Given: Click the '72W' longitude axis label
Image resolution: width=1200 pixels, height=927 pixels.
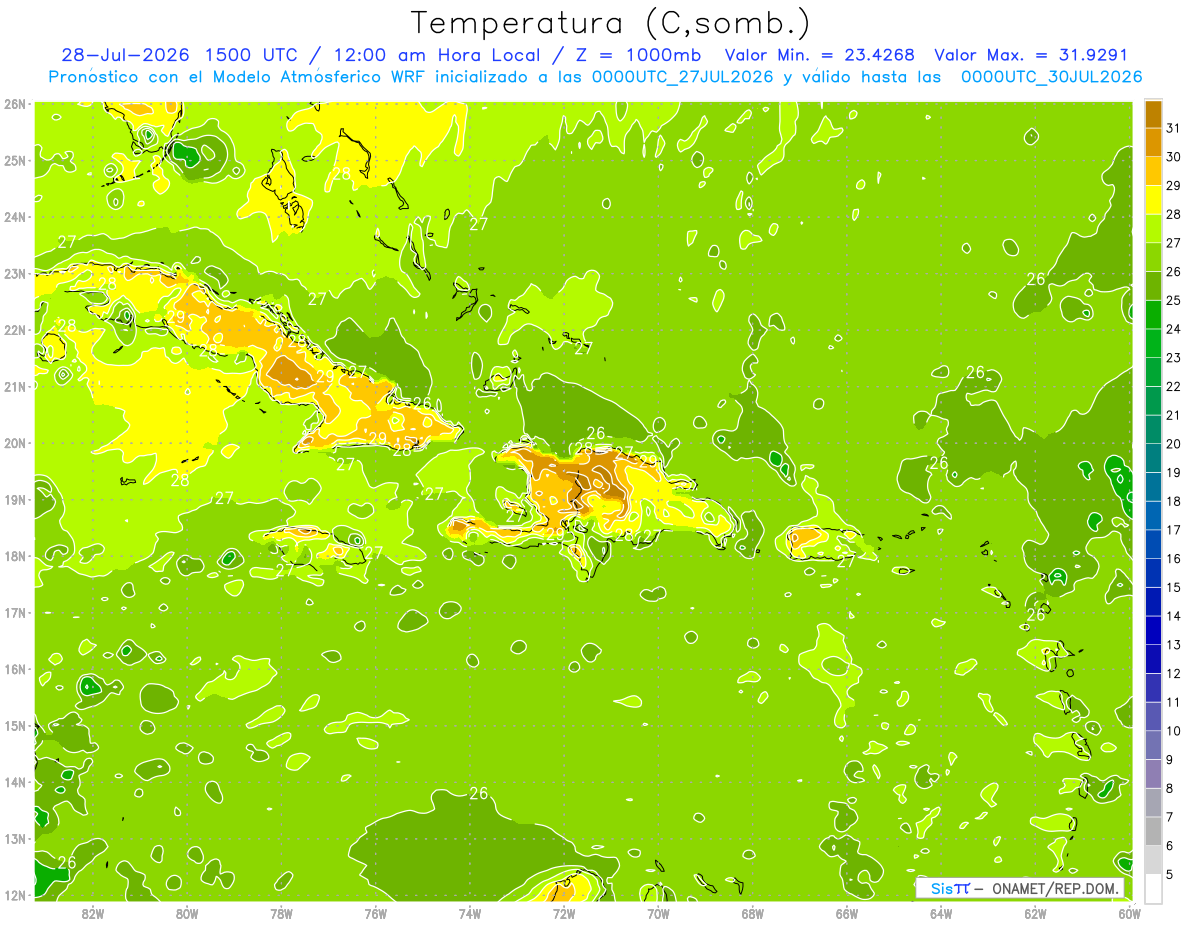Looking at the screenshot, I should pyautogui.click(x=564, y=913).
